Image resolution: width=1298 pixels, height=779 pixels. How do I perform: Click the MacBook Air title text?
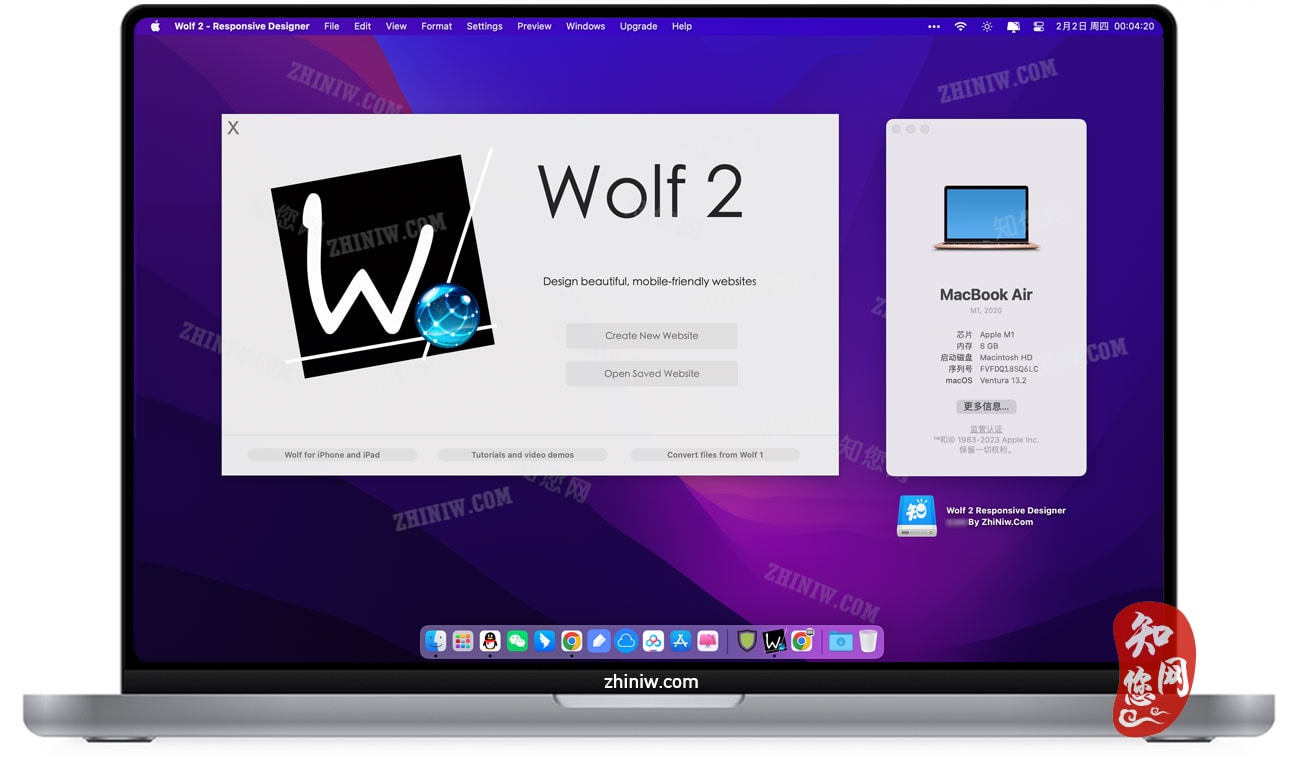[986, 295]
